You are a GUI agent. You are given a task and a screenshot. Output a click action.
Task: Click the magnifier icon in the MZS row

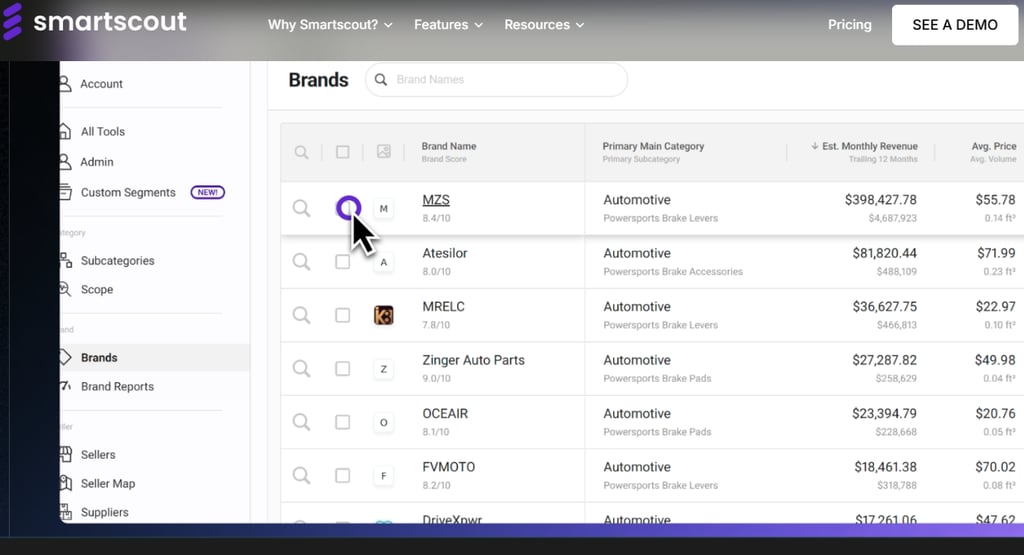click(x=301, y=208)
